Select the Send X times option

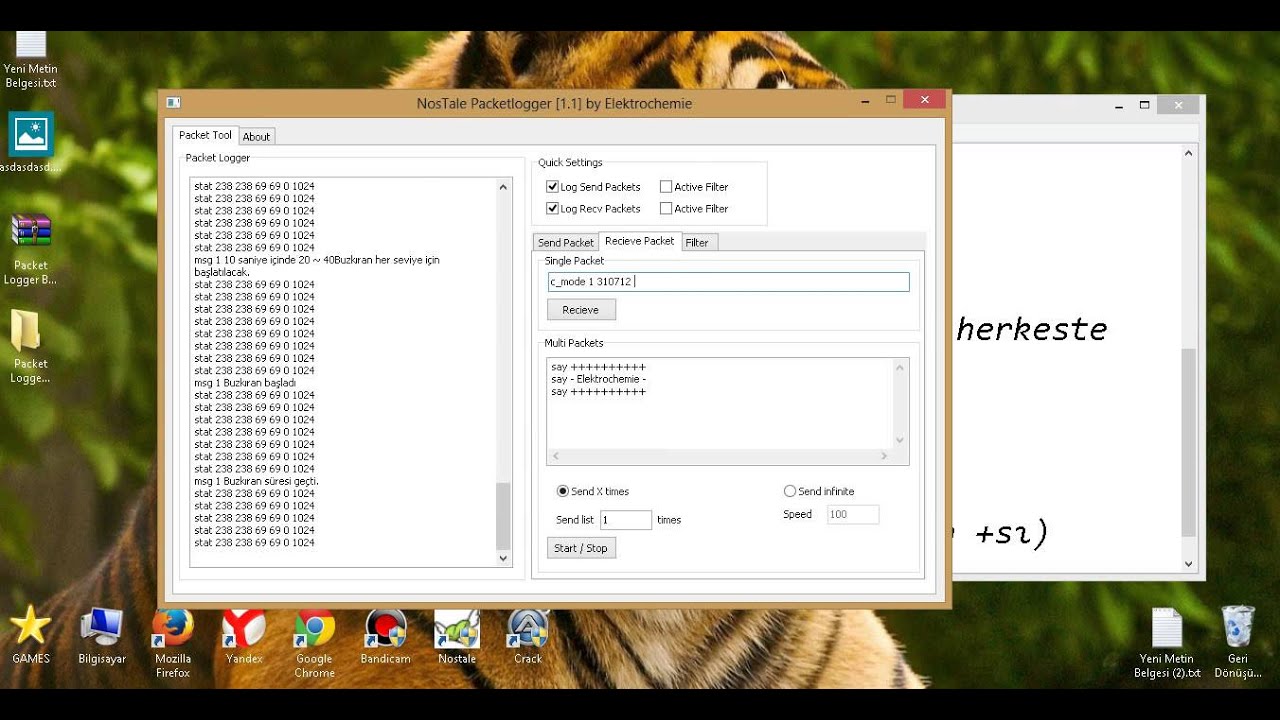[563, 491]
